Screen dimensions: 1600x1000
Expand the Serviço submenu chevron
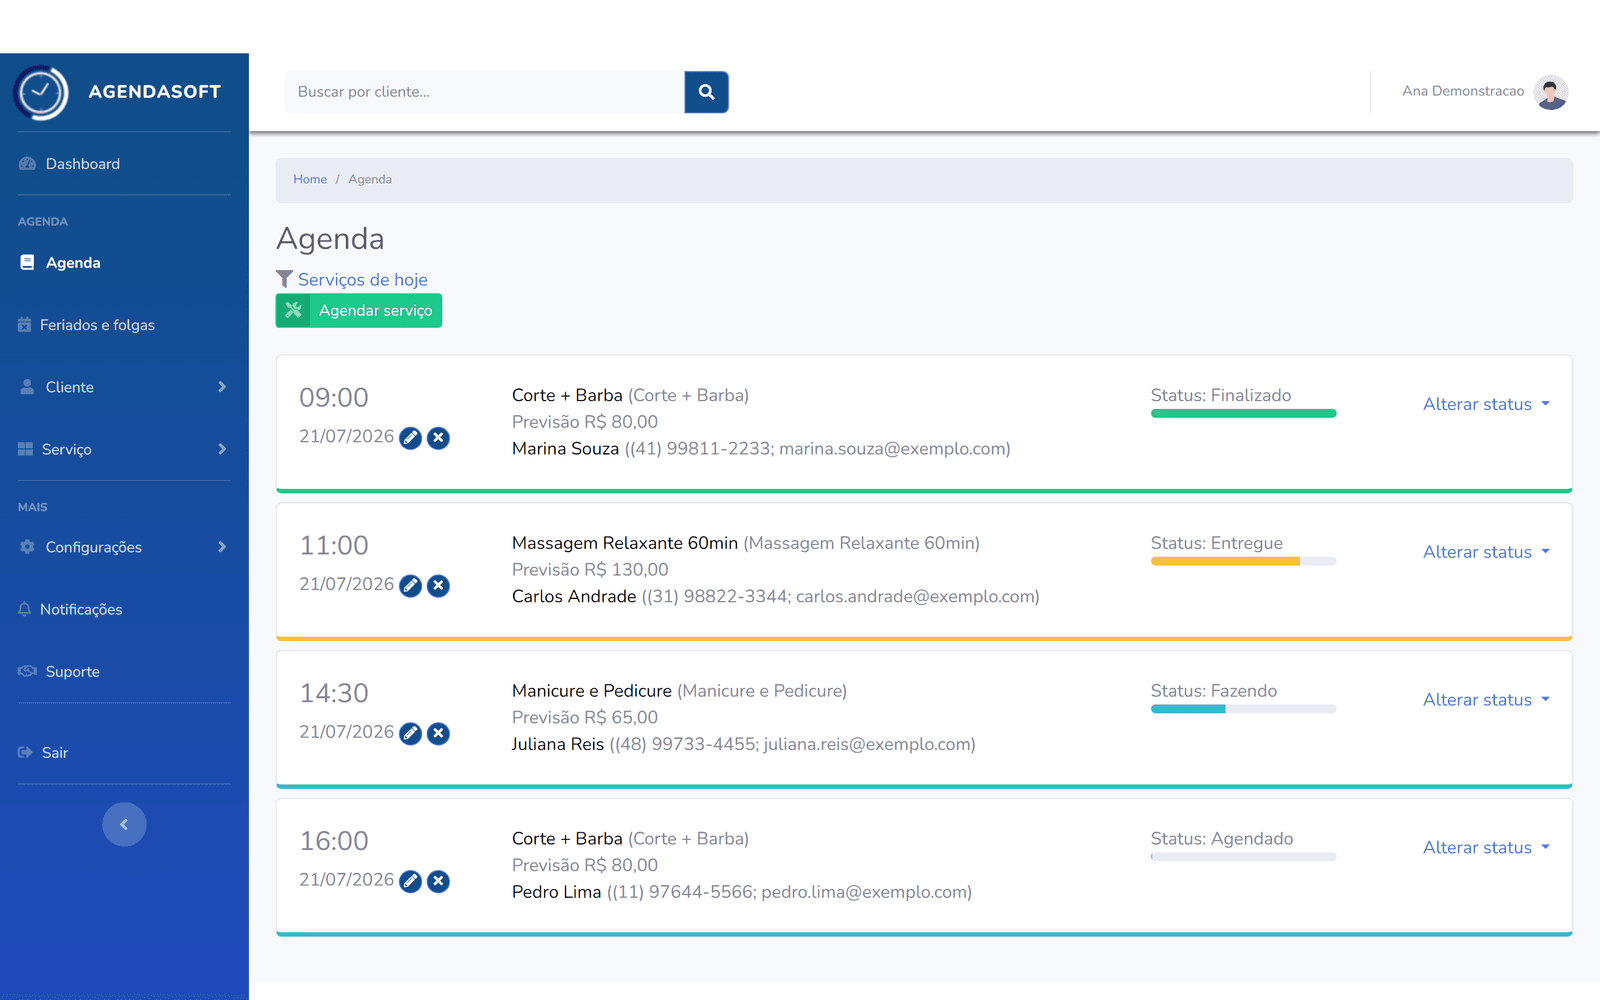(222, 449)
